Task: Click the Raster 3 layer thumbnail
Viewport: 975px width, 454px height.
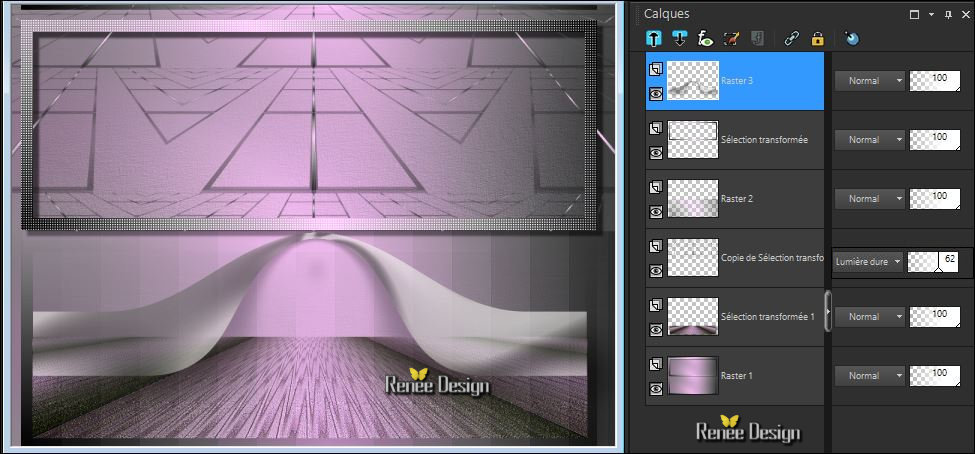Action: 693,81
